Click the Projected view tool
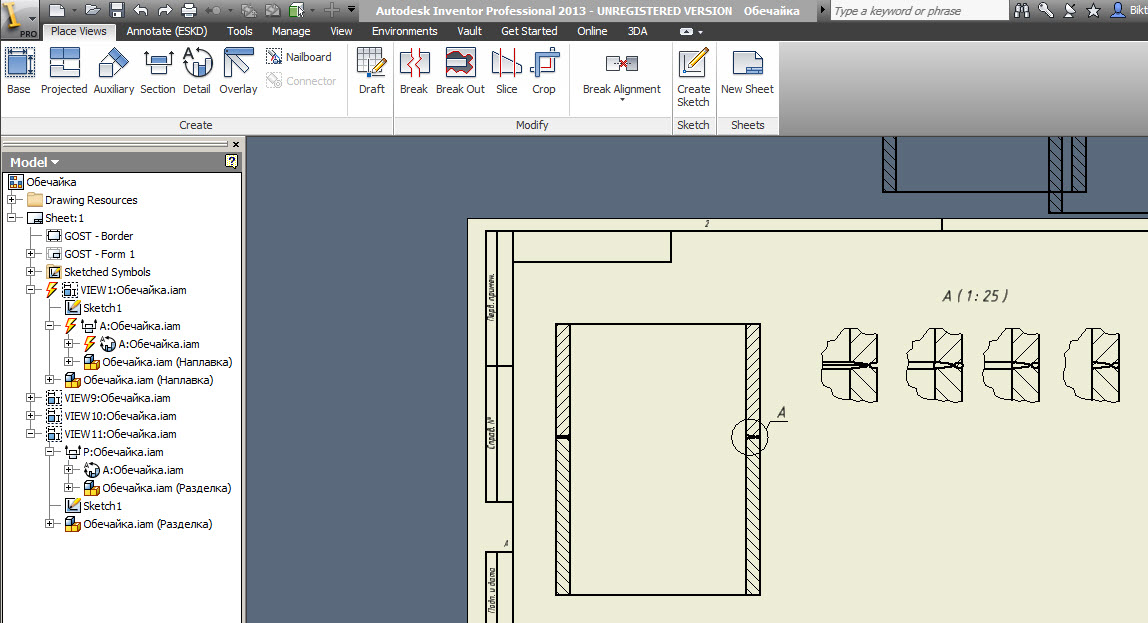This screenshot has height=623, width=1148. coord(64,71)
